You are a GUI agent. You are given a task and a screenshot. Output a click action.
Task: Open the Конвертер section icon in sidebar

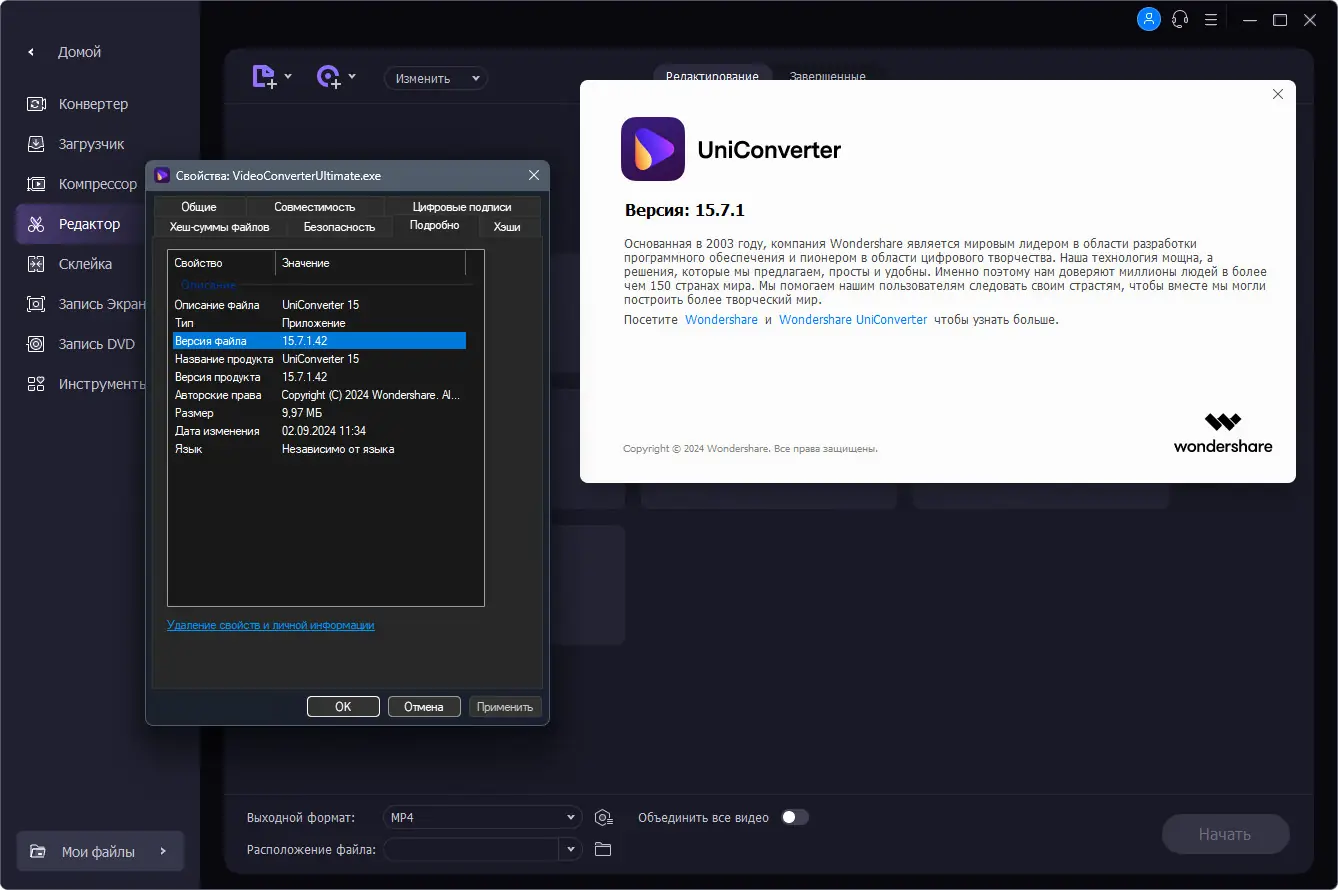coord(36,104)
